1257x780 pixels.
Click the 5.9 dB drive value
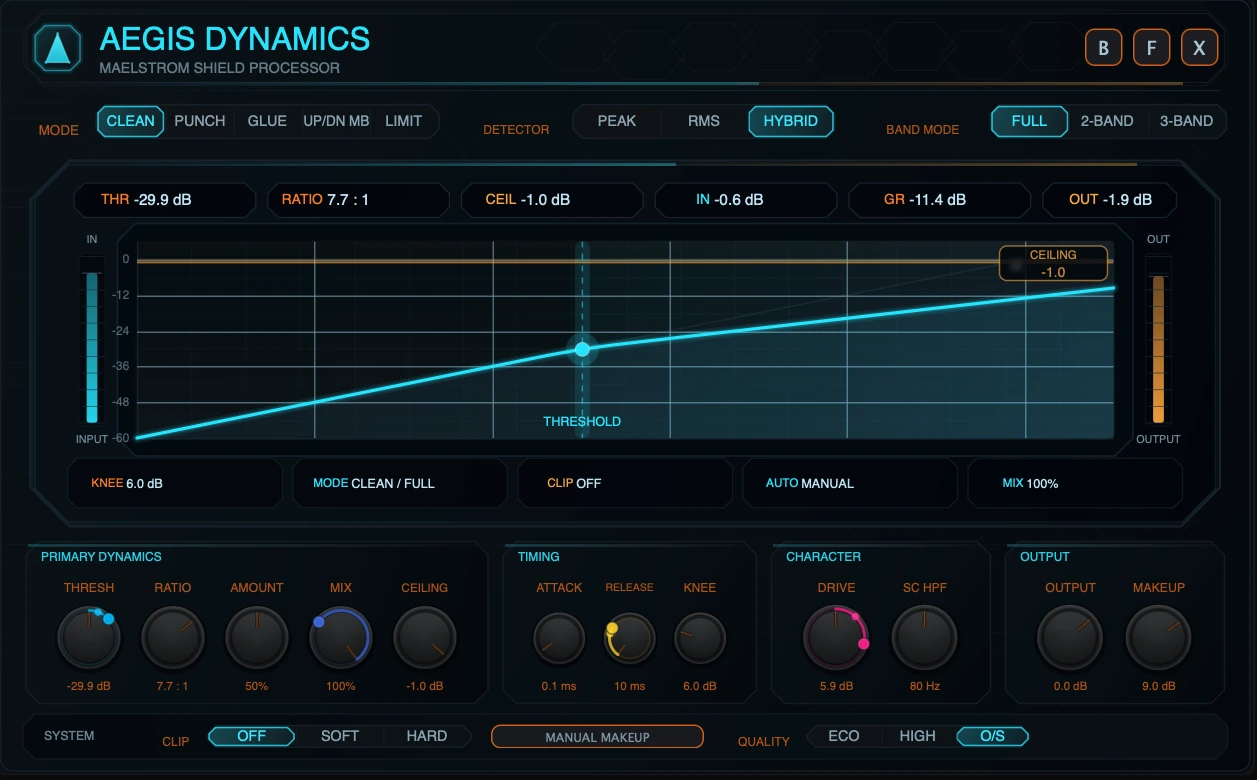coord(836,687)
